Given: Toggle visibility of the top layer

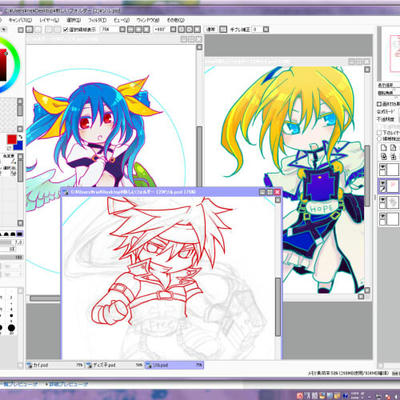Looking at the screenshot, I should tap(382, 166).
